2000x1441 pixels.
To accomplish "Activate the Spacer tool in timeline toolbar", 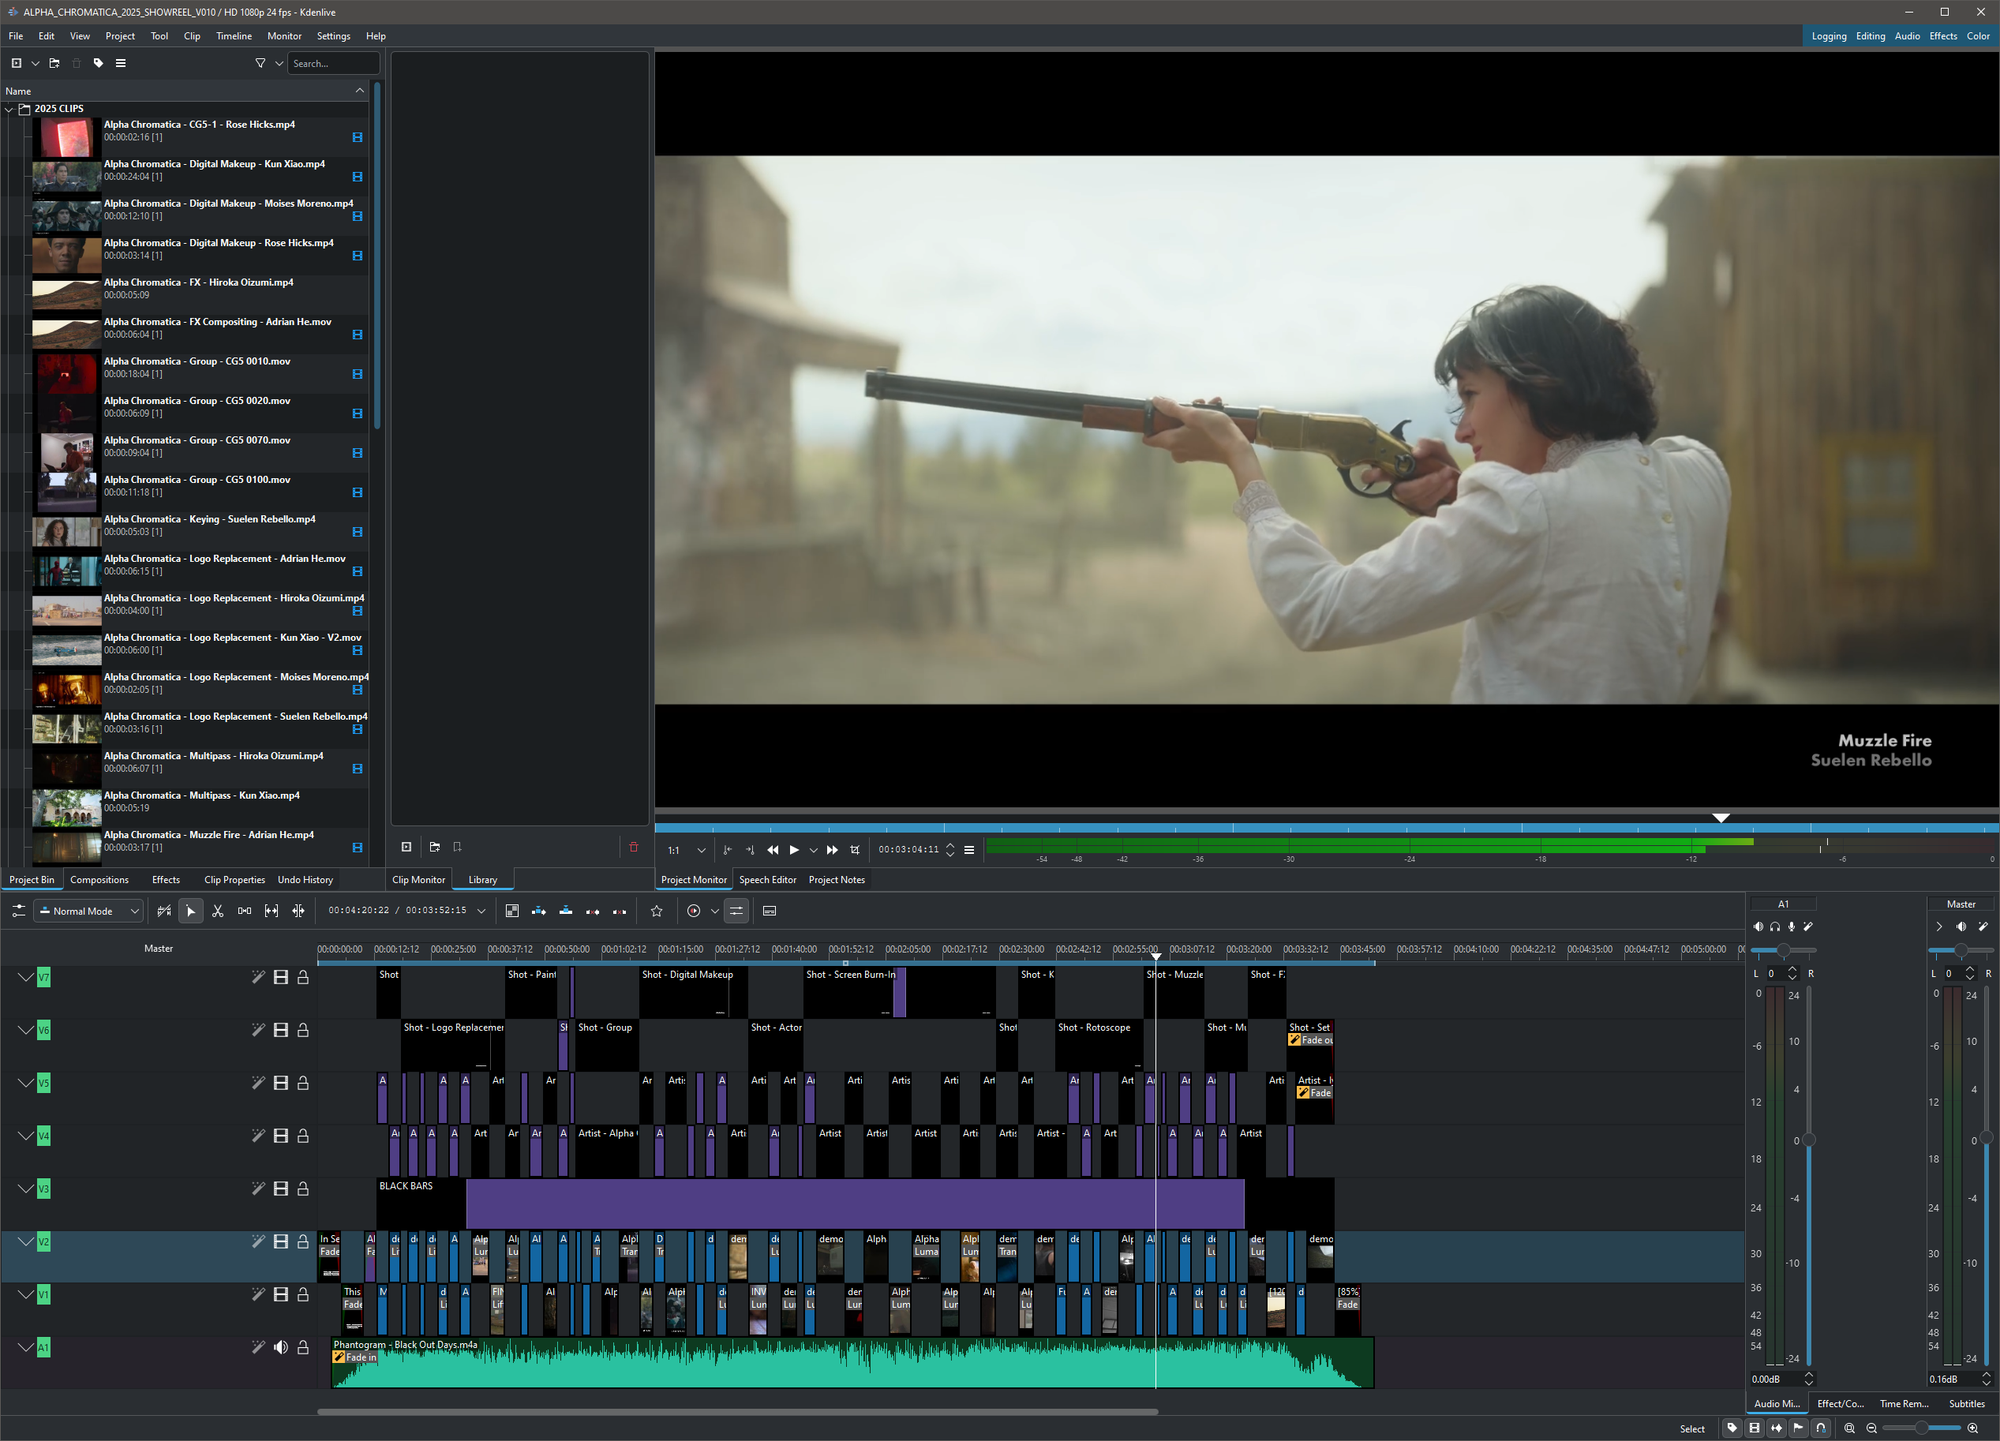I will [x=244, y=911].
